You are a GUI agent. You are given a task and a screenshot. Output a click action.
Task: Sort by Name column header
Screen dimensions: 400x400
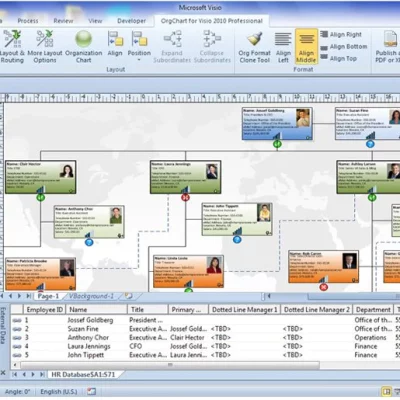pyautogui.click(x=97, y=310)
